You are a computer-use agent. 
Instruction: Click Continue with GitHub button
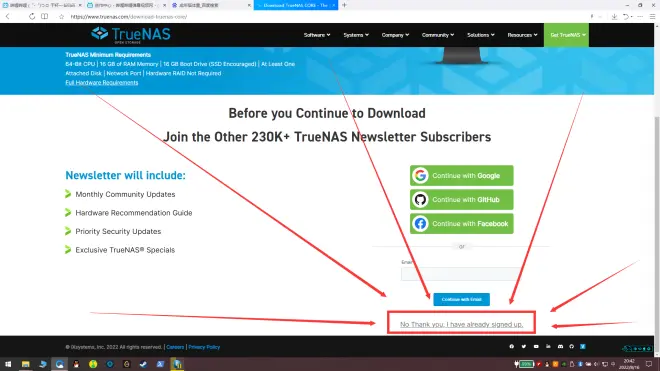[462, 200]
